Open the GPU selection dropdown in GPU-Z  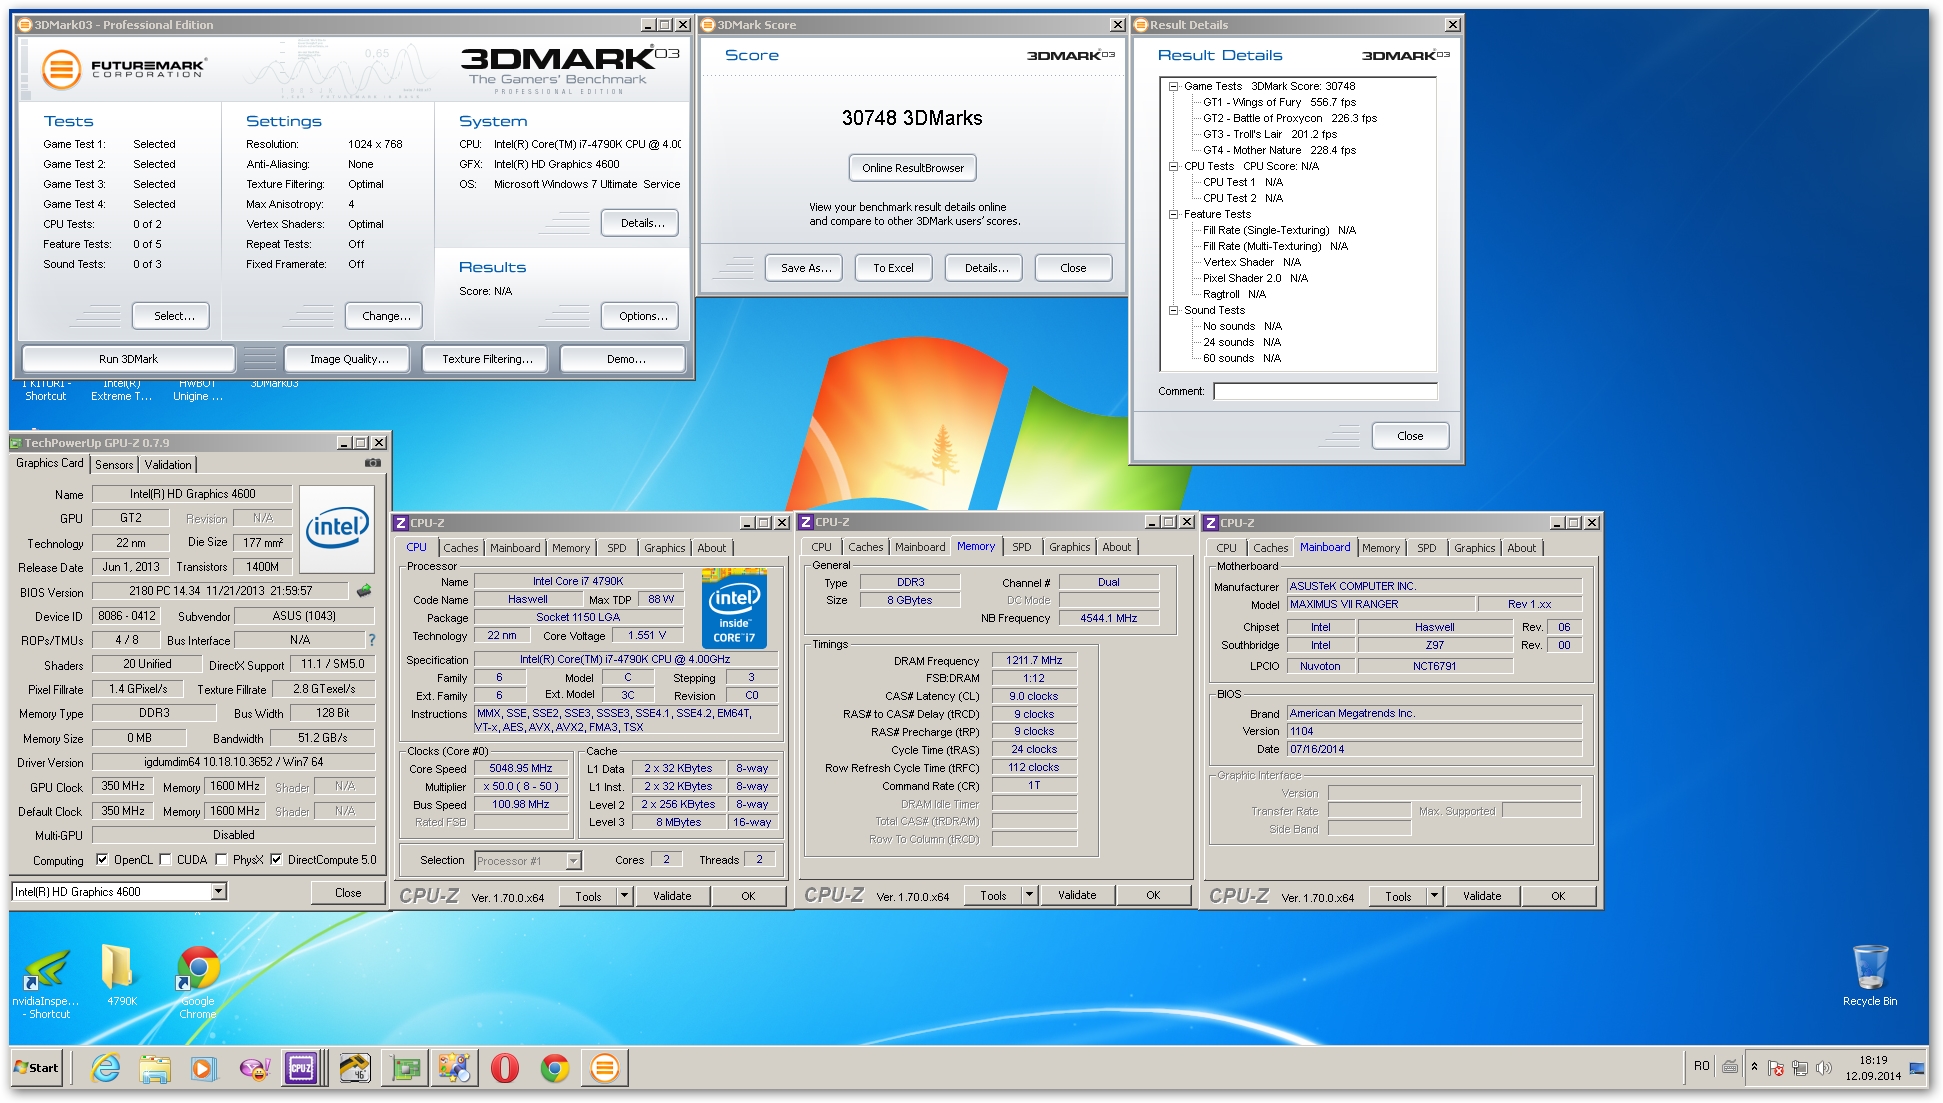[x=218, y=891]
